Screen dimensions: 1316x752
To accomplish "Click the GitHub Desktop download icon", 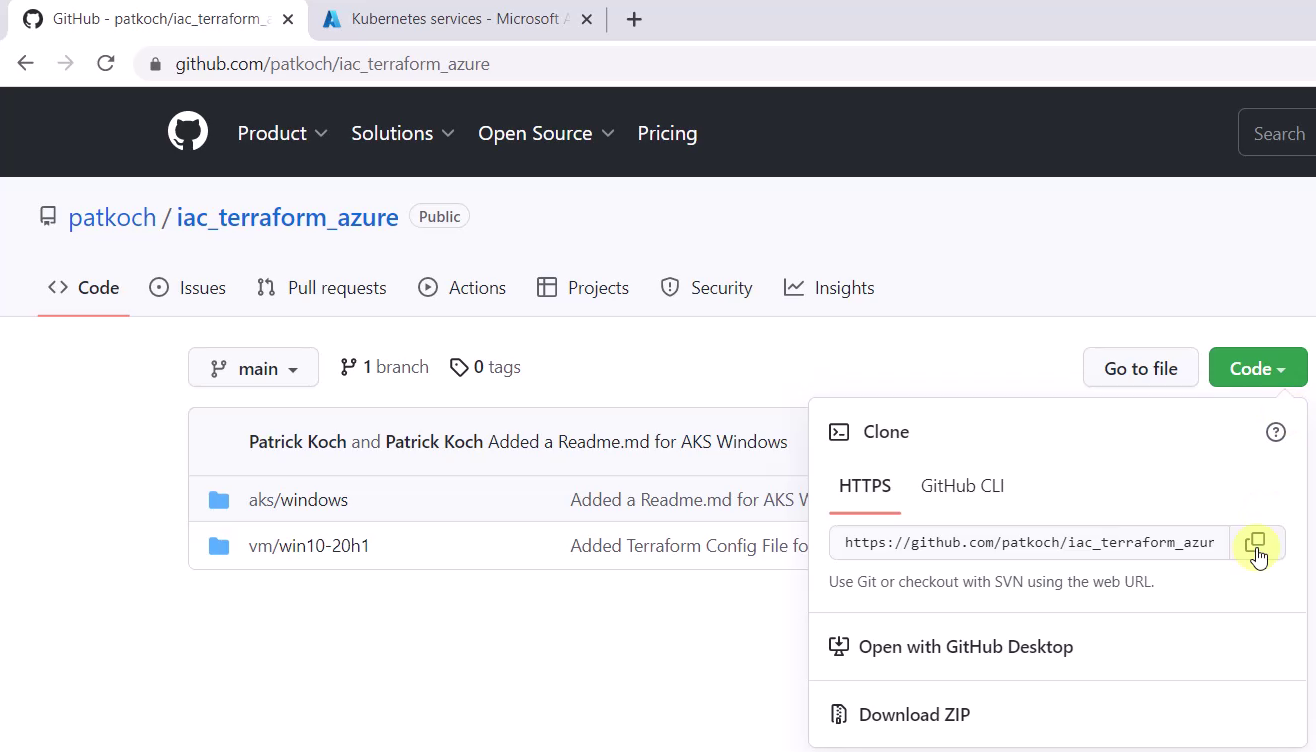I will (x=839, y=647).
